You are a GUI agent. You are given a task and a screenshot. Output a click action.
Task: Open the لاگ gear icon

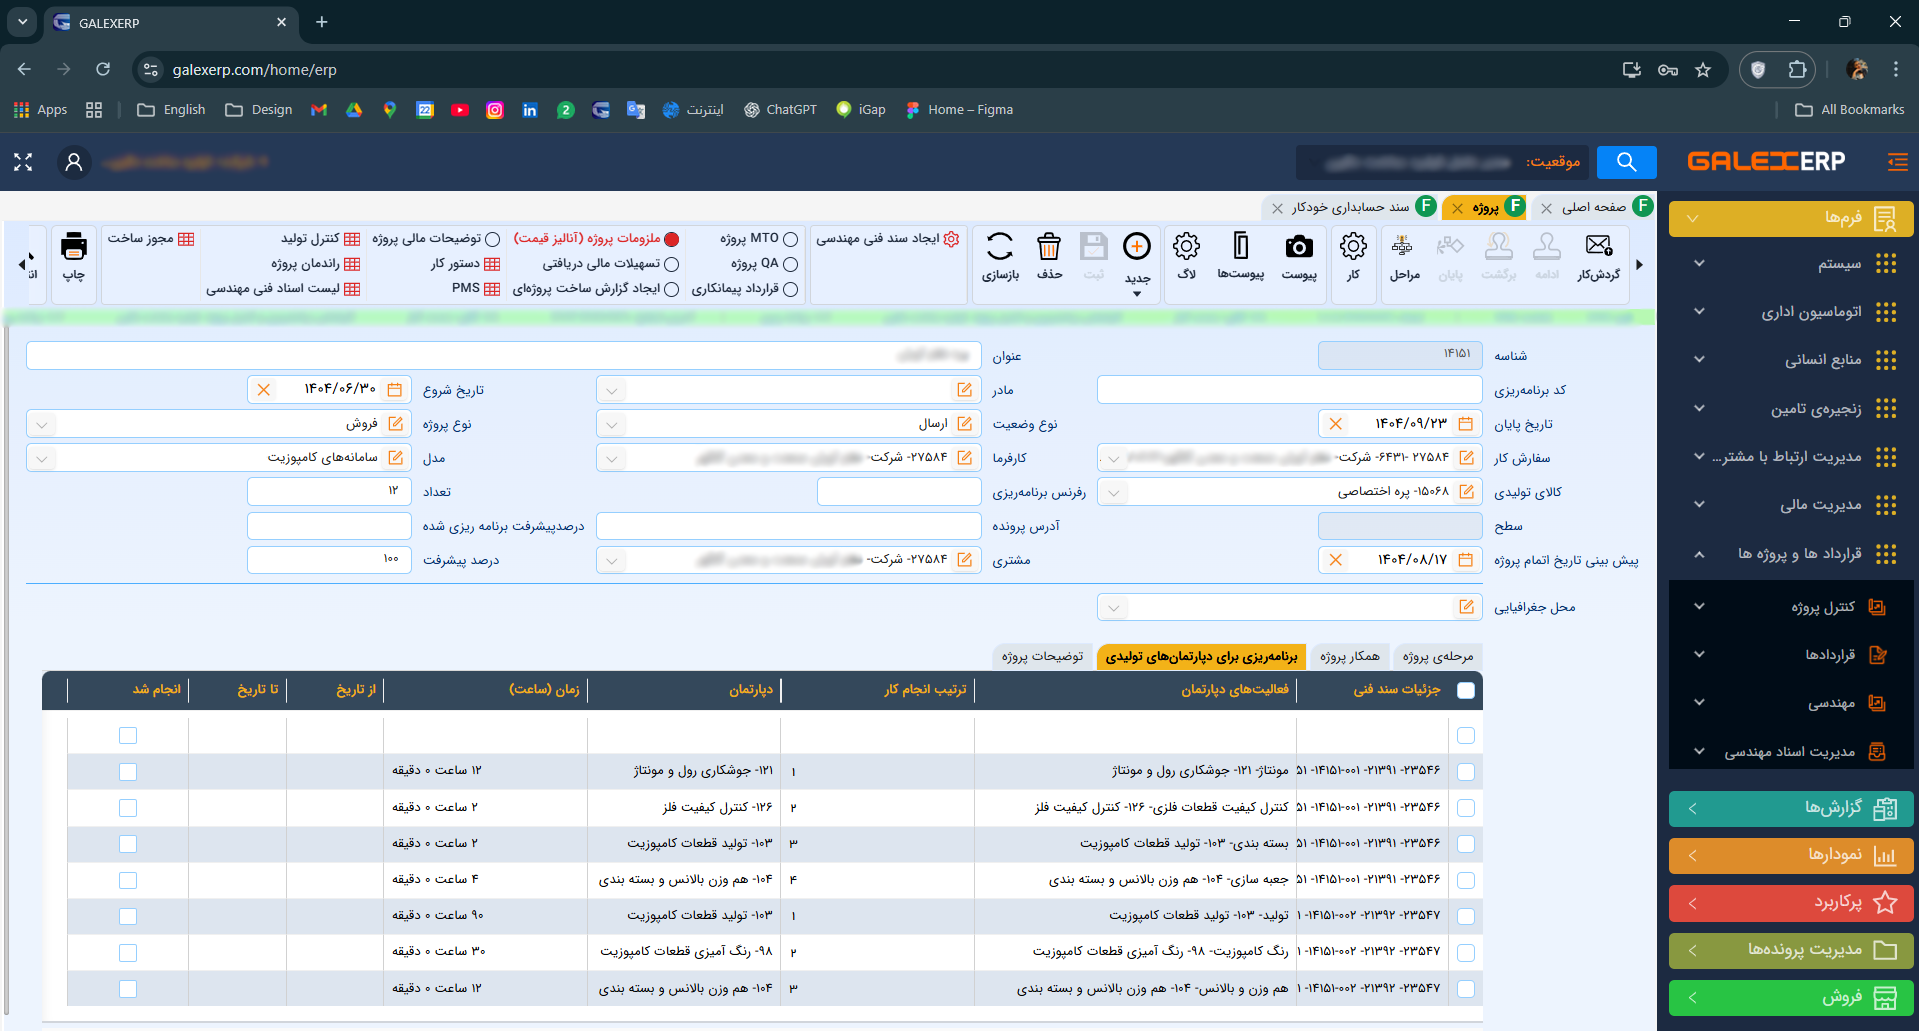[1187, 246]
